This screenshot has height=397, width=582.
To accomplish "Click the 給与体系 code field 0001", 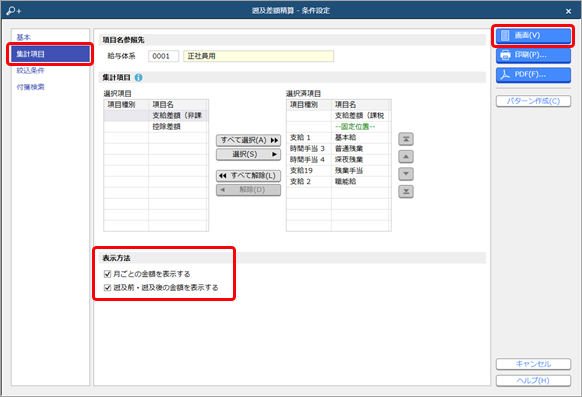I will pos(163,56).
